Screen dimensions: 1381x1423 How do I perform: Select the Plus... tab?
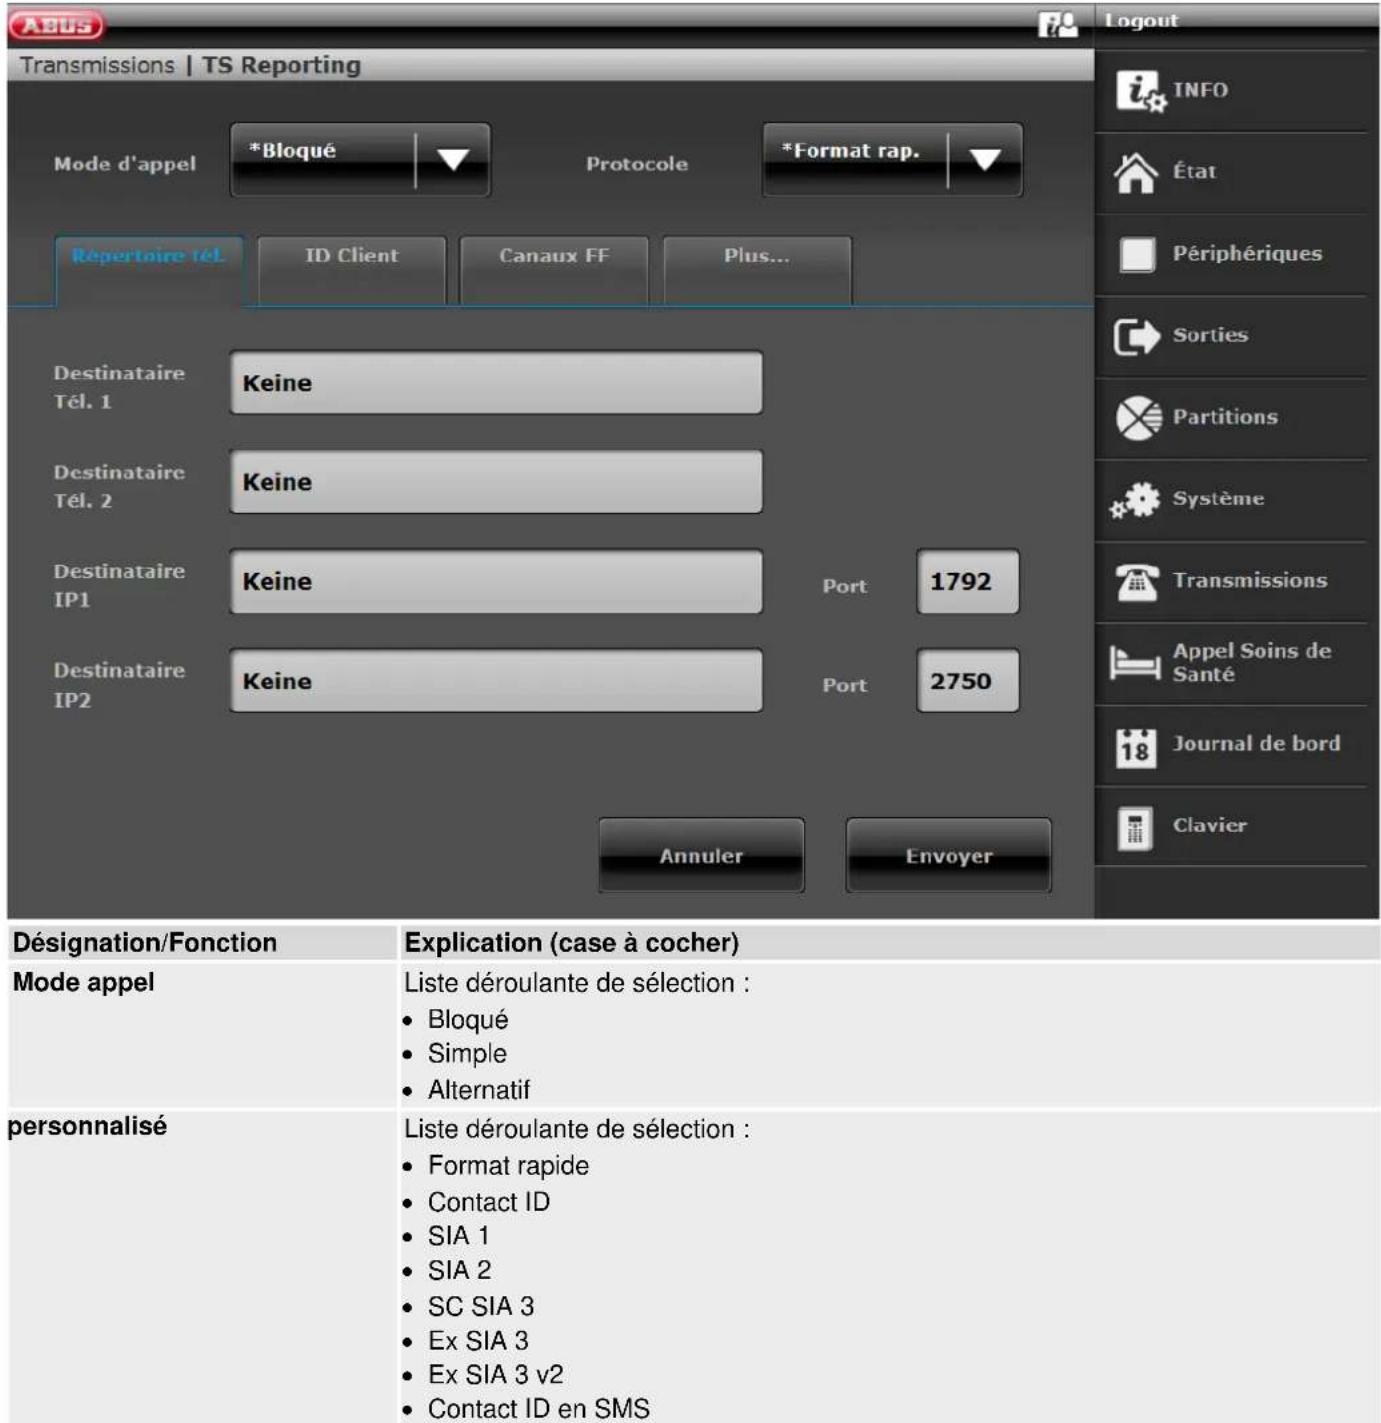(x=757, y=257)
